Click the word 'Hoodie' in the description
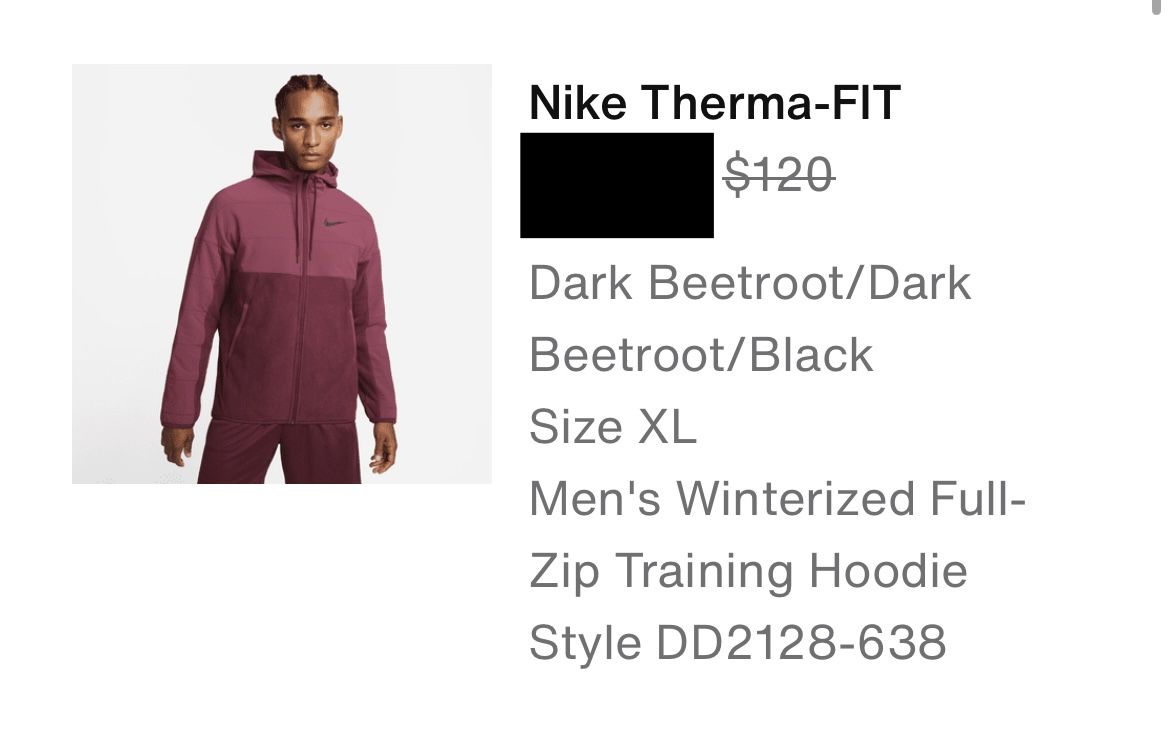 (888, 571)
